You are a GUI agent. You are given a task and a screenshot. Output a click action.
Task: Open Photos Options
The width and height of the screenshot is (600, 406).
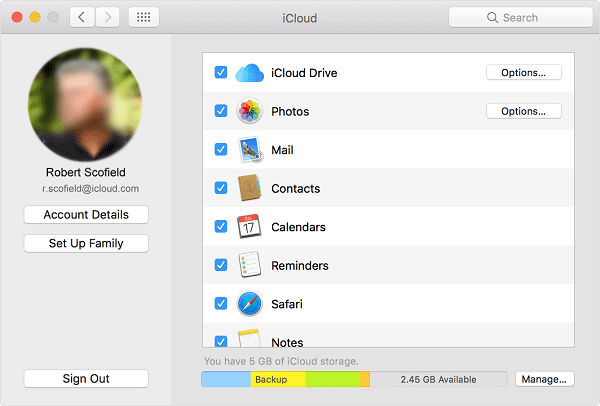pos(523,111)
